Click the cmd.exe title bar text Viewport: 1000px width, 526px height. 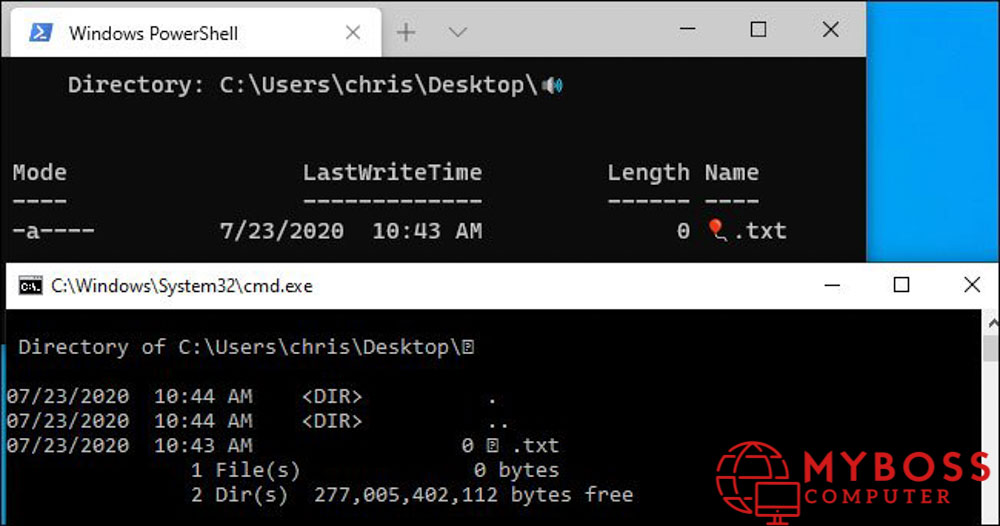coord(182,286)
